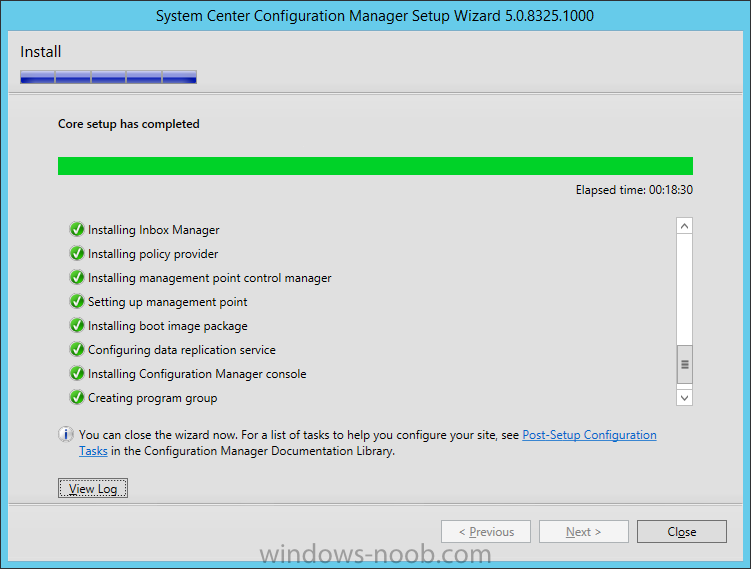Image resolution: width=751 pixels, height=569 pixels.
Task: Select 'Installing management point control manager' text
Action: coord(209,278)
